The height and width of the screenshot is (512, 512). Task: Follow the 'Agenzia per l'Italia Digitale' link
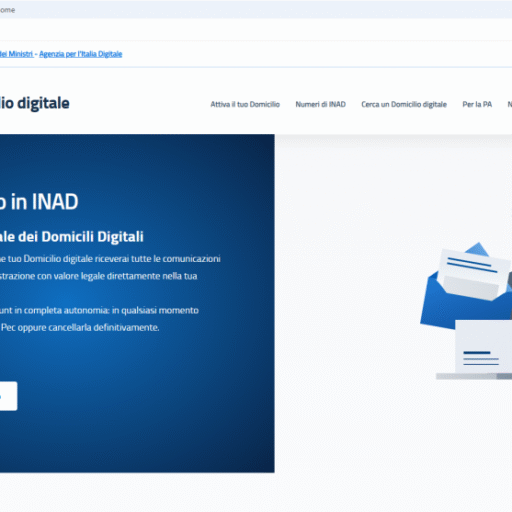81,54
